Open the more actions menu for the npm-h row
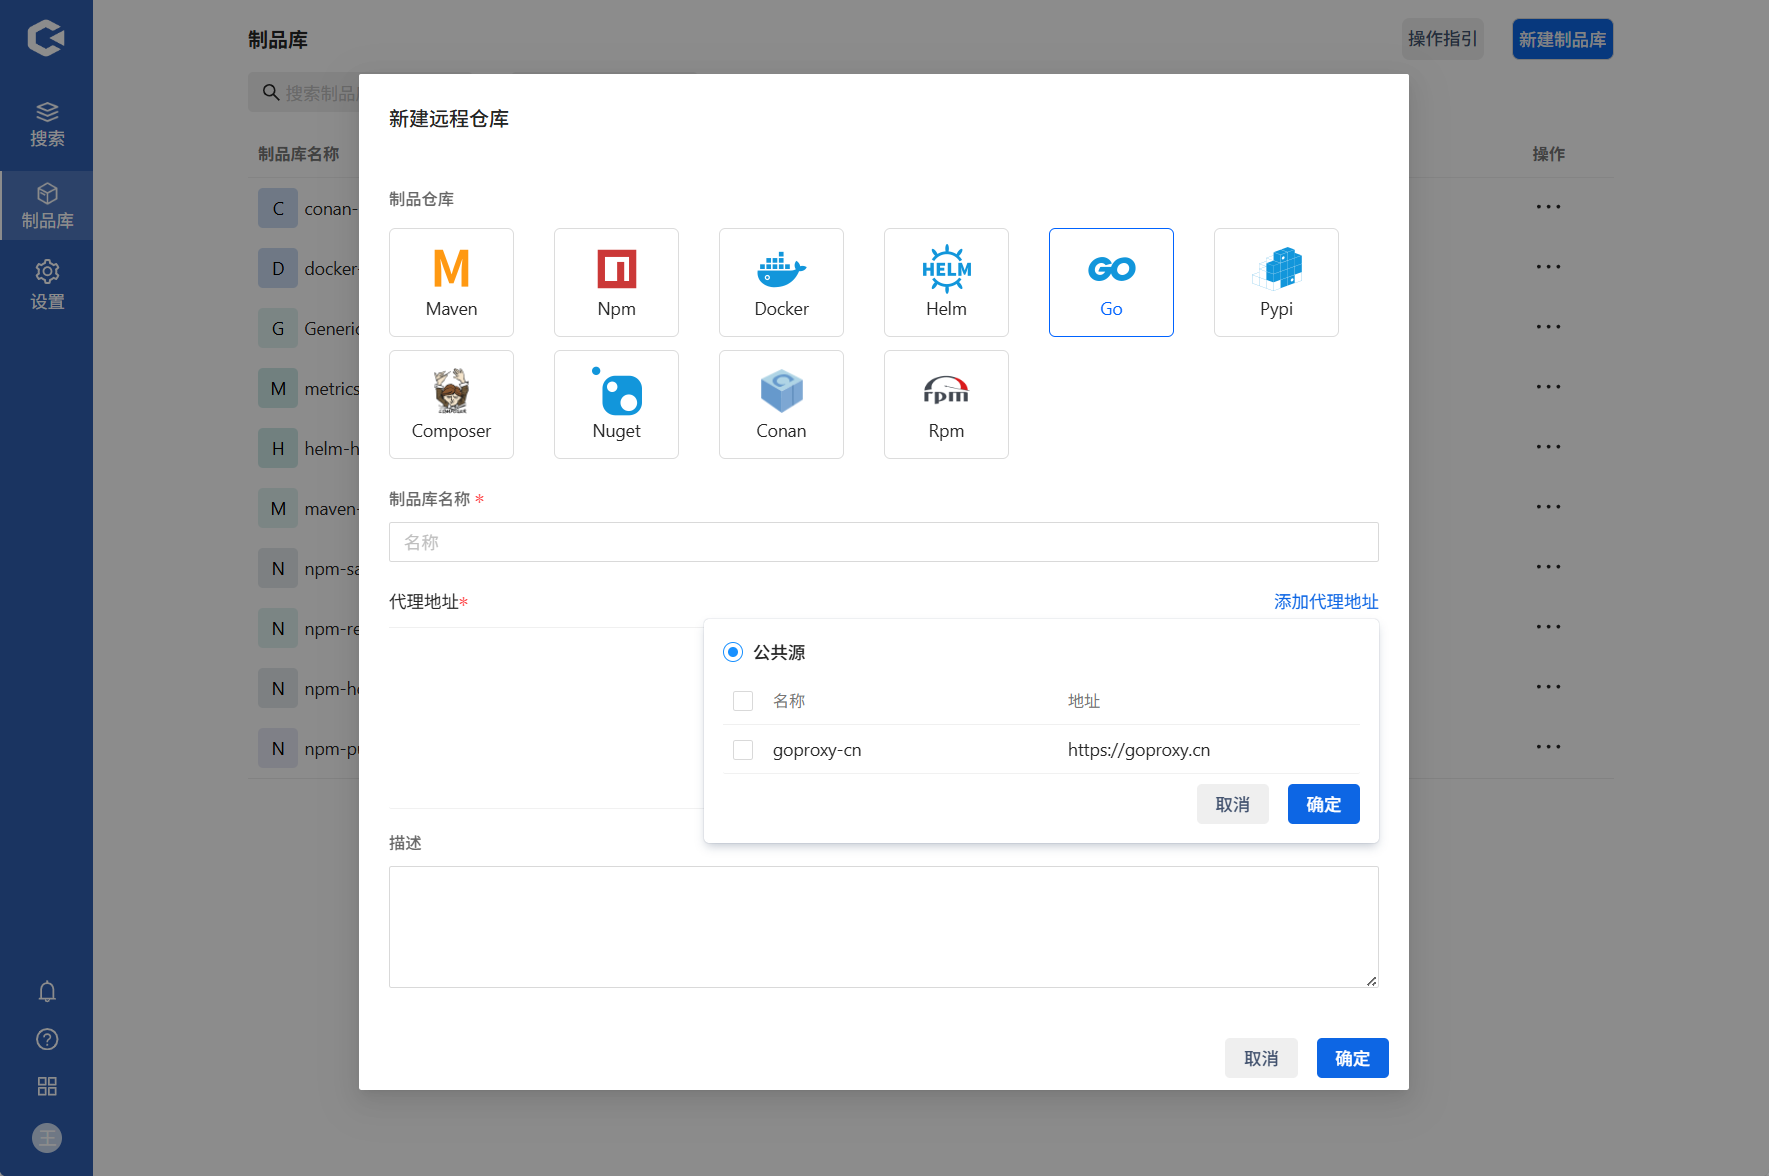The image size is (1769, 1176). [1548, 687]
